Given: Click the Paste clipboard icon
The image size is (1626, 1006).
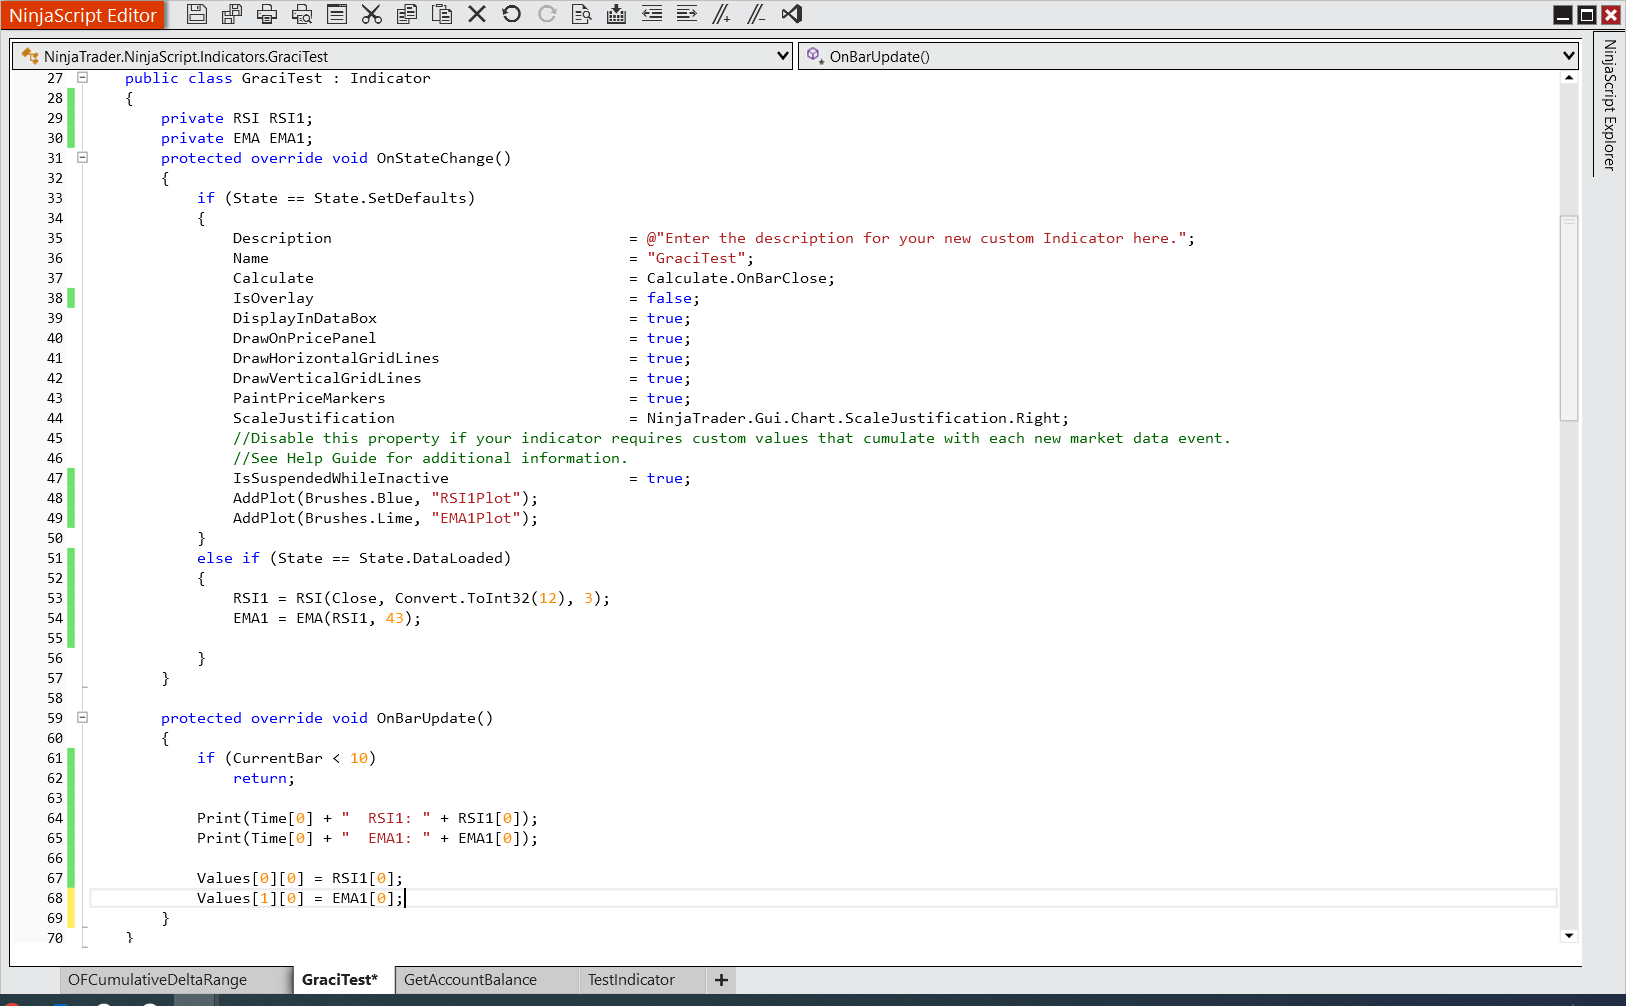Looking at the screenshot, I should (442, 14).
